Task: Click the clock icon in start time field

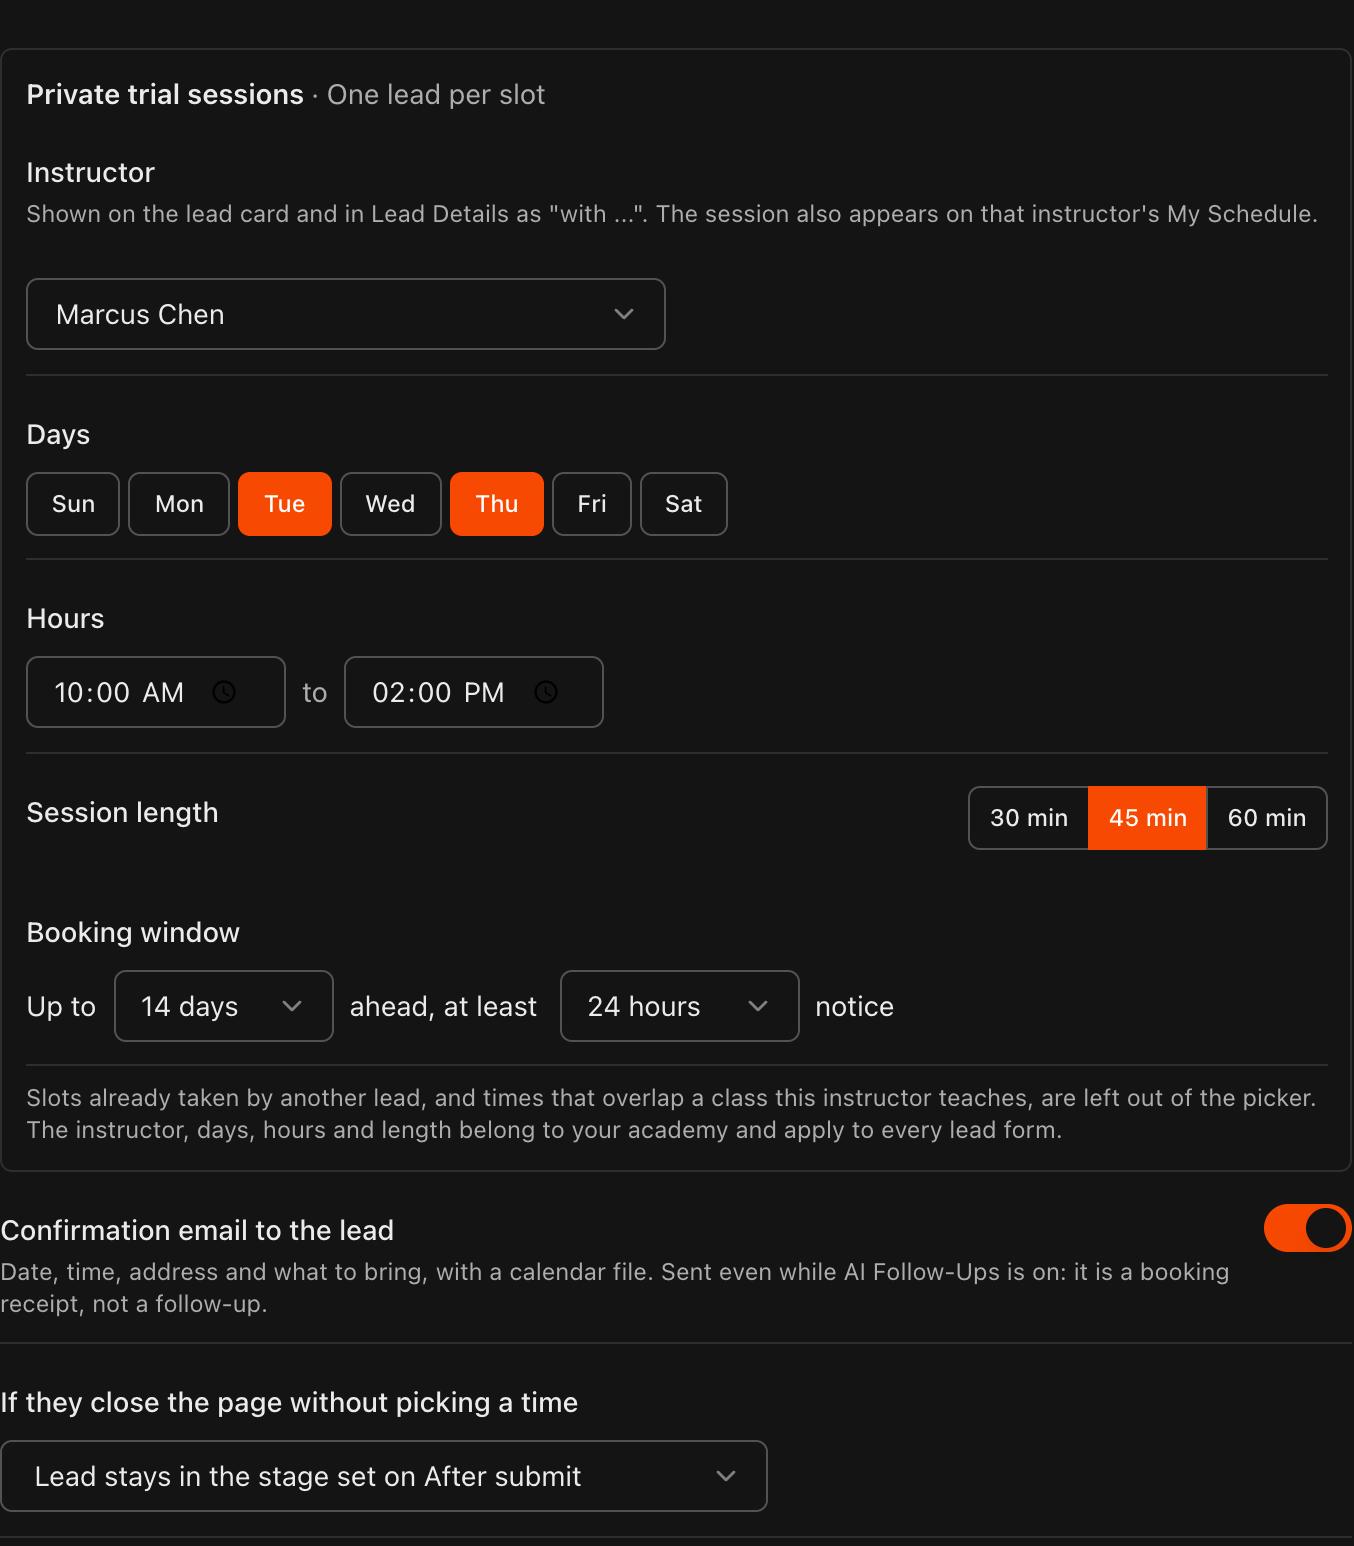Action: tap(224, 692)
